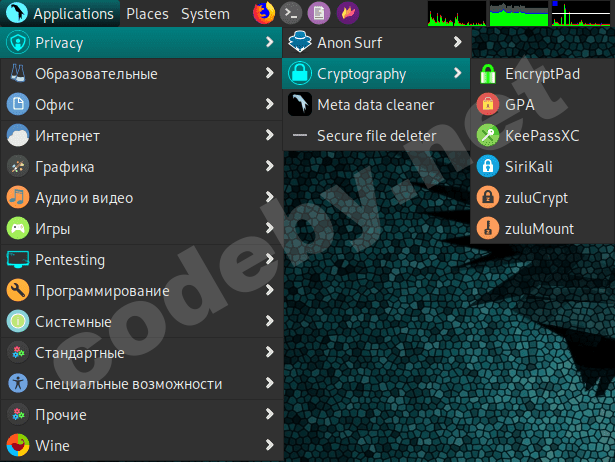615x462 pixels.
Task: Click the GPA red lock icon
Action: click(x=488, y=104)
